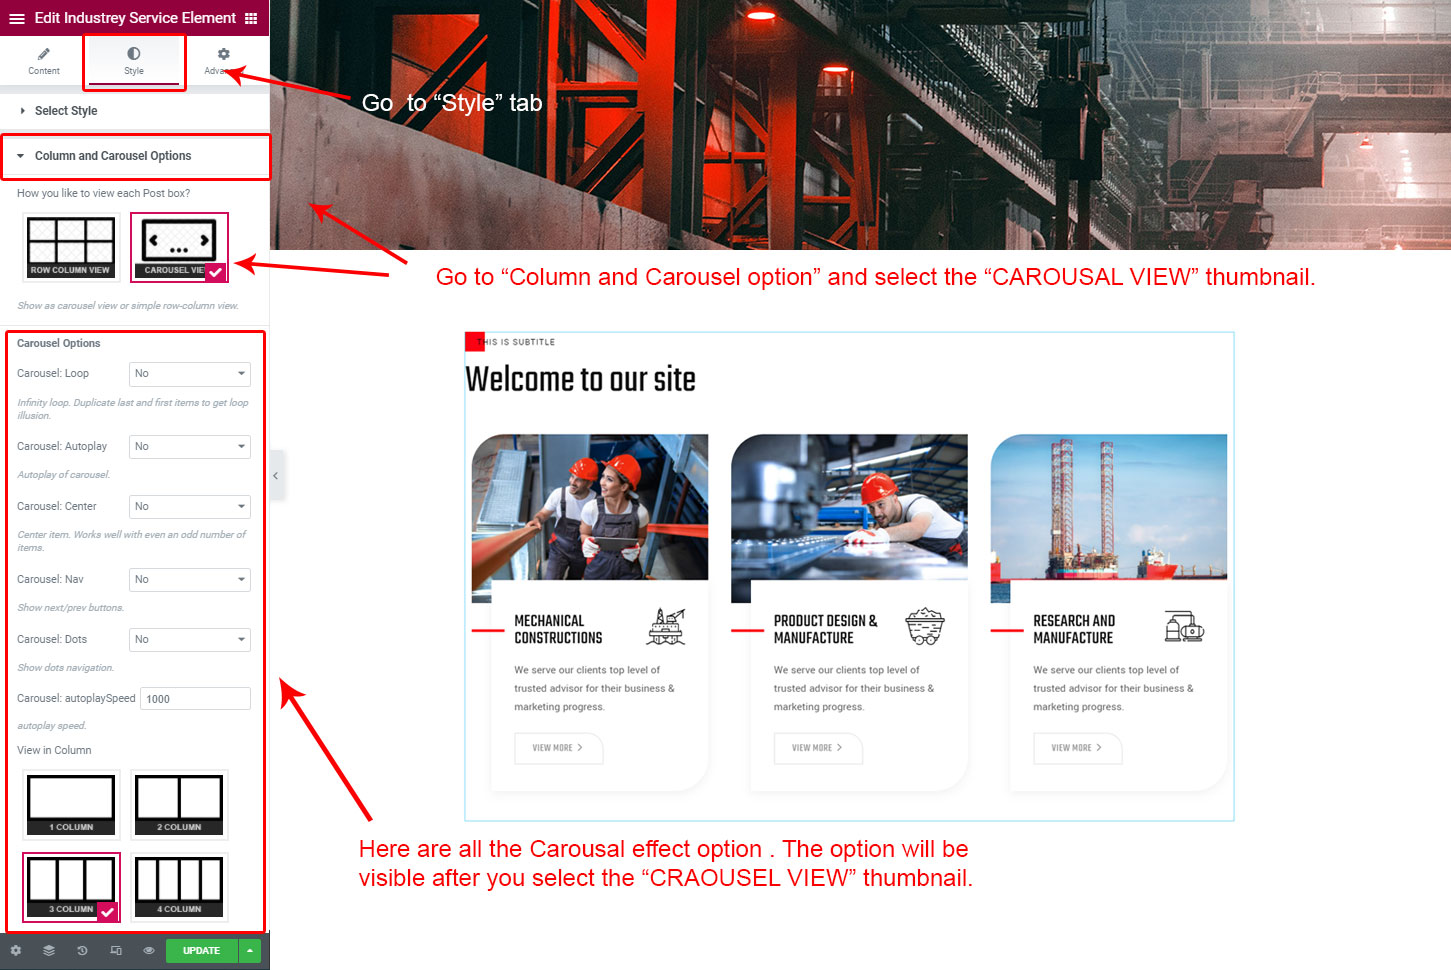Open Navigator layers icon in footer
1451x970 pixels.
pos(49,951)
